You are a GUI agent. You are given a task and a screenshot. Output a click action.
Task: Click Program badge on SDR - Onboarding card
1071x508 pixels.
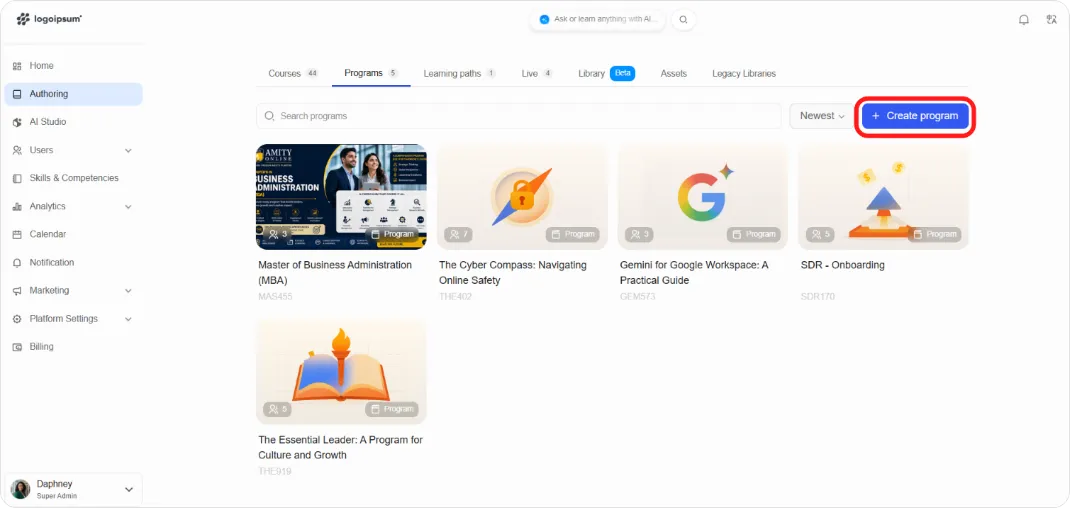935,234
